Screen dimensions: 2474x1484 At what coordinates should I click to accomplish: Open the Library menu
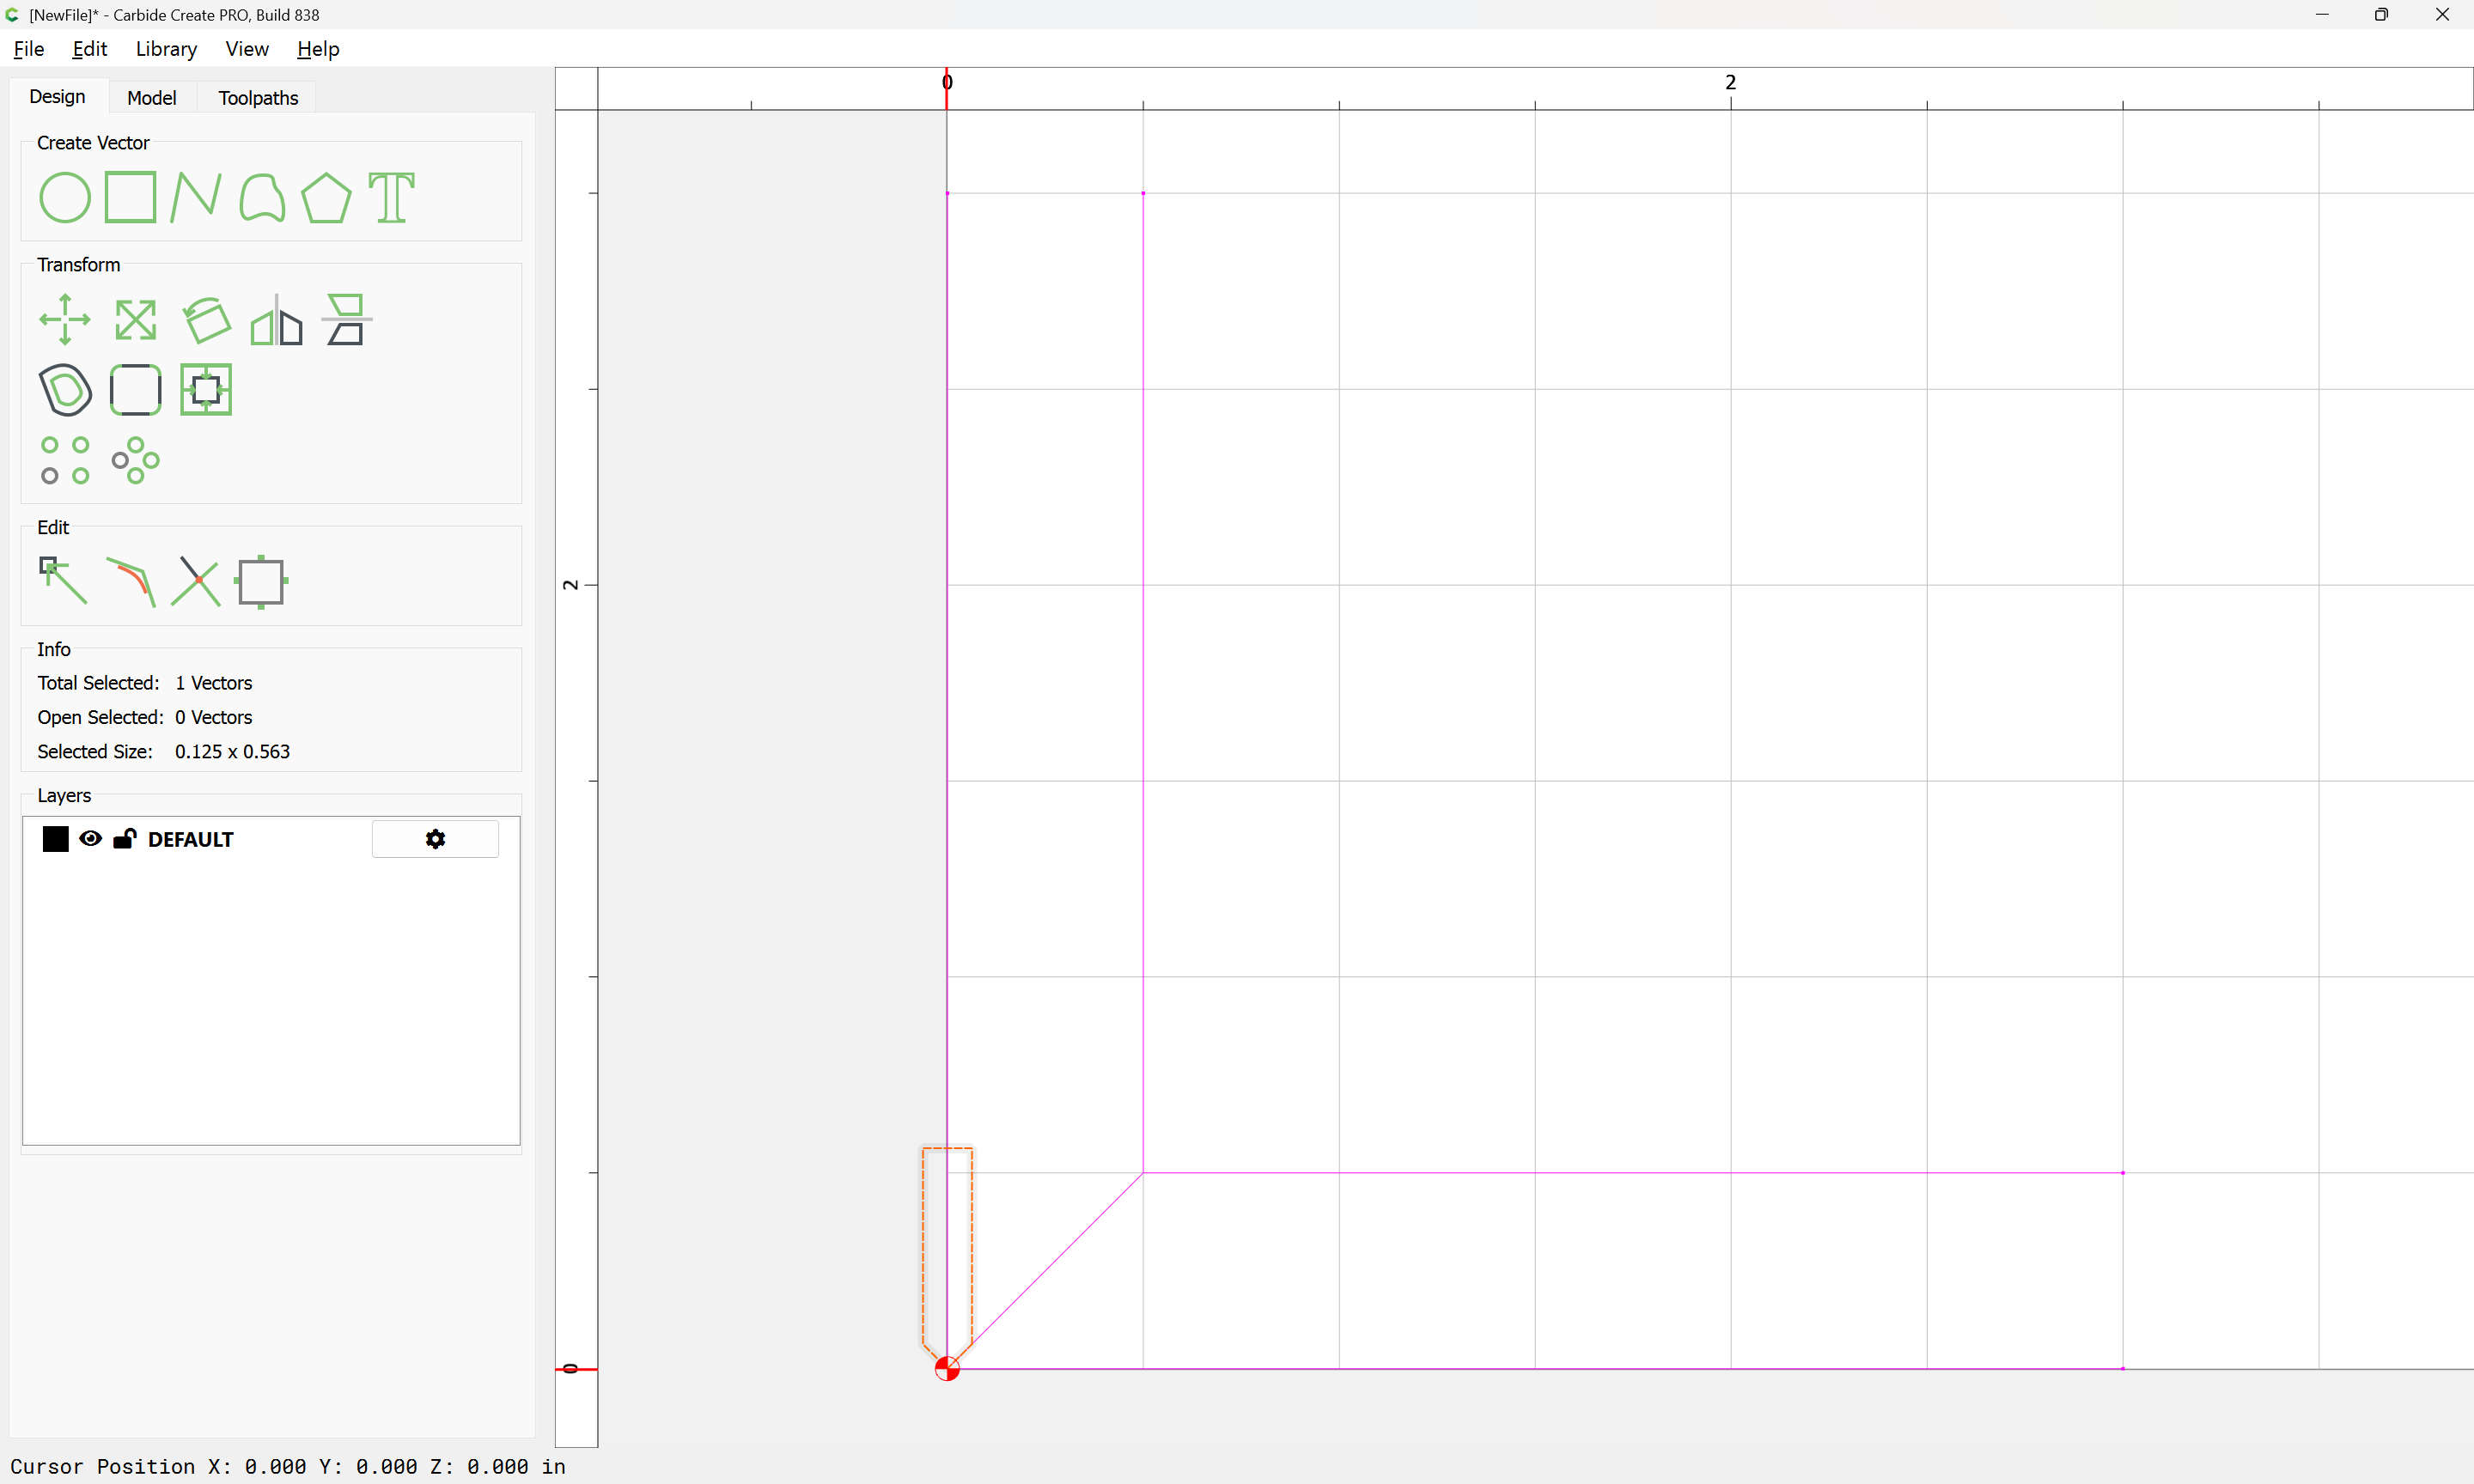166,49
